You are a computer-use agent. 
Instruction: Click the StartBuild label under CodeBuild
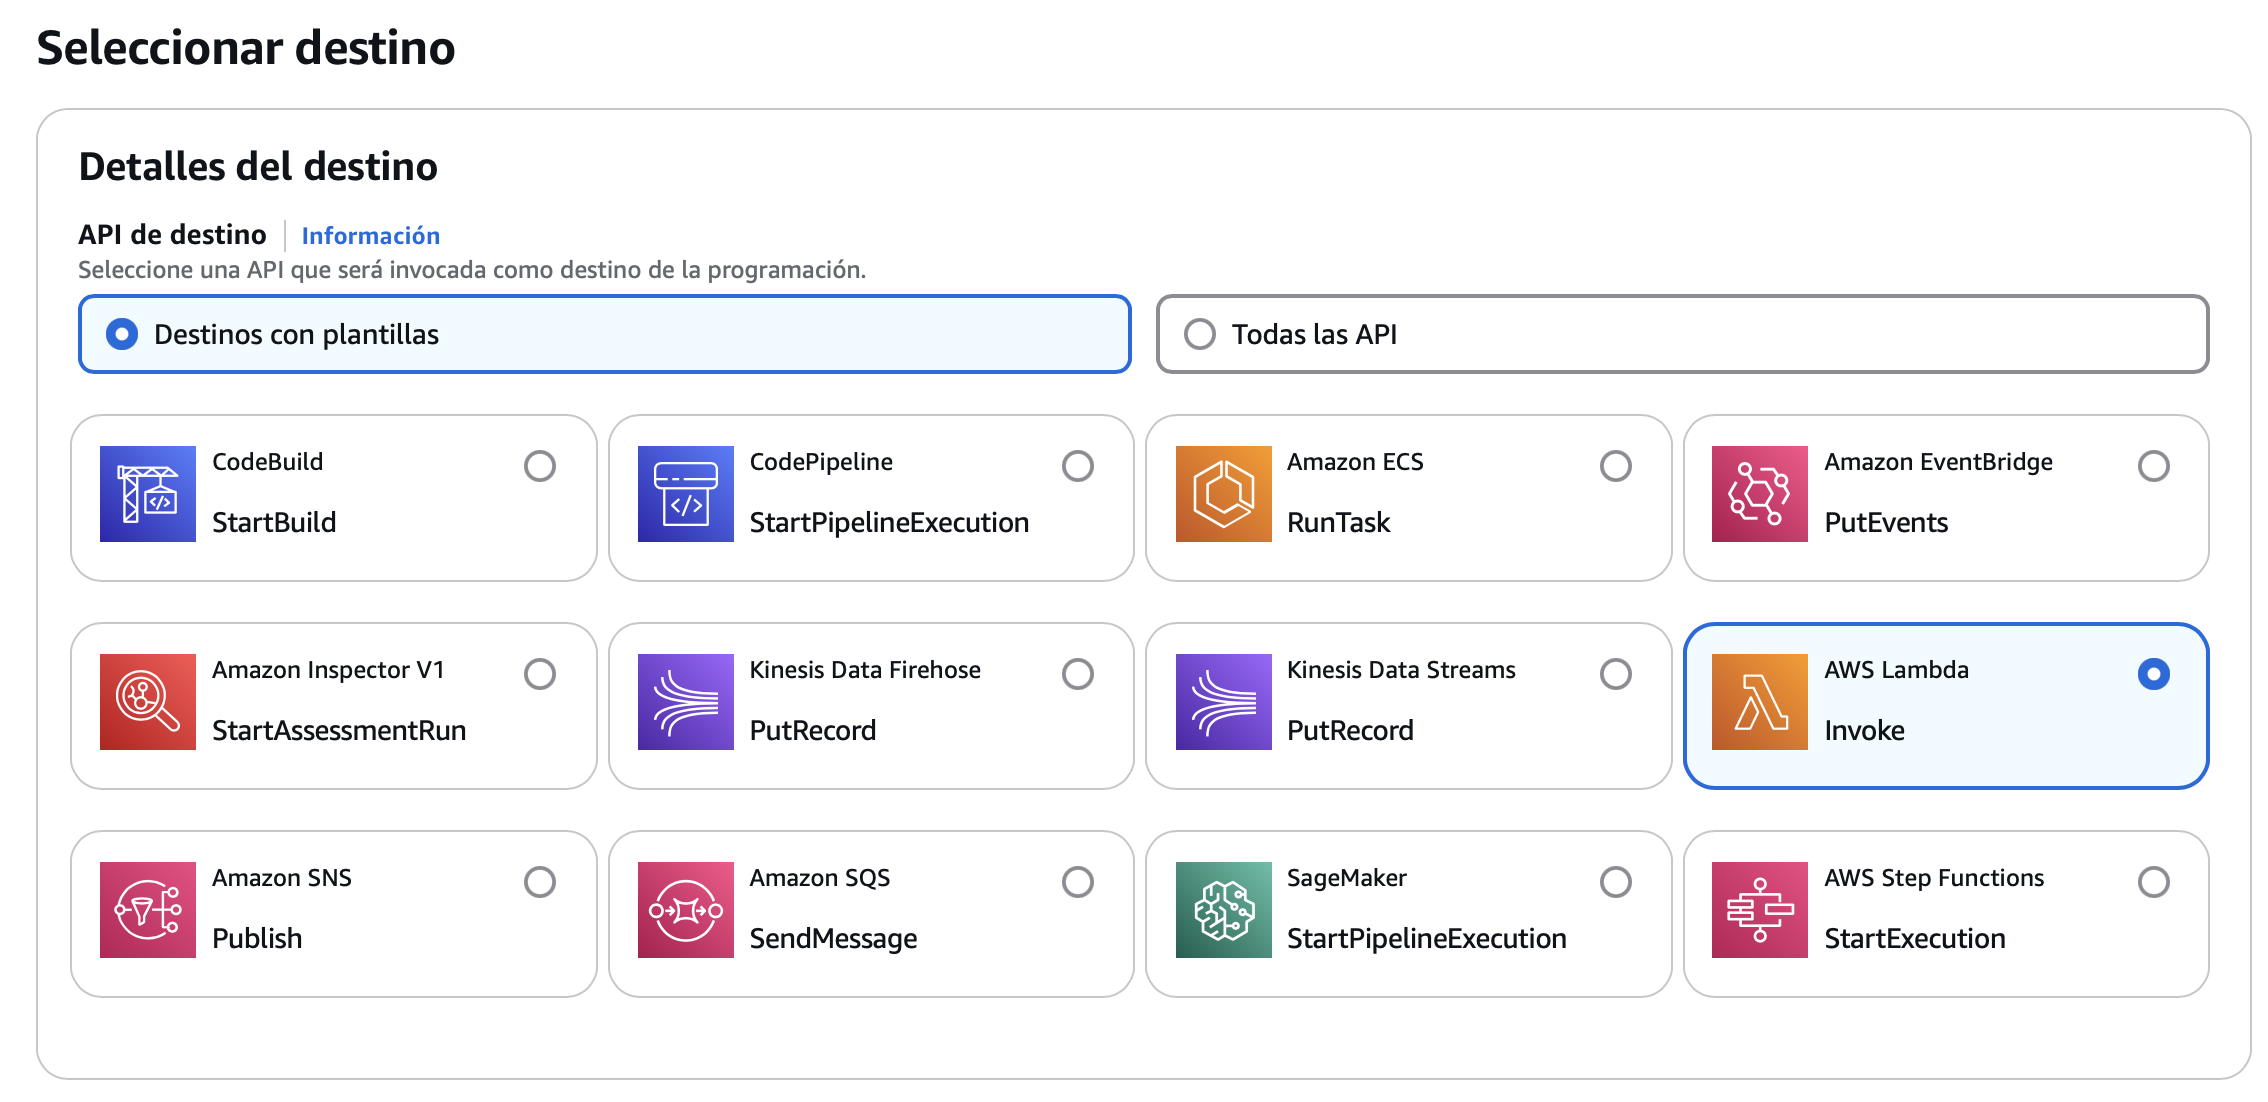click(274, 522)
